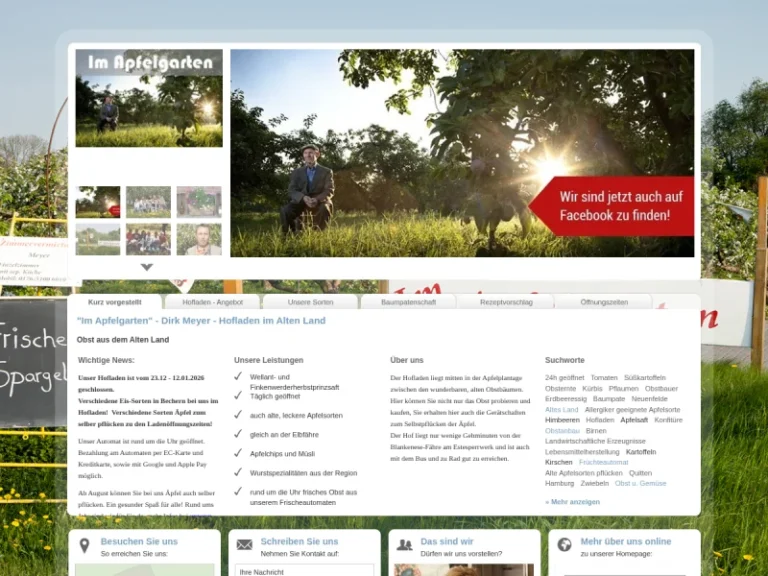
Task: Switch to the Hofladen - Angebot tab
Action: pos(213,302)
